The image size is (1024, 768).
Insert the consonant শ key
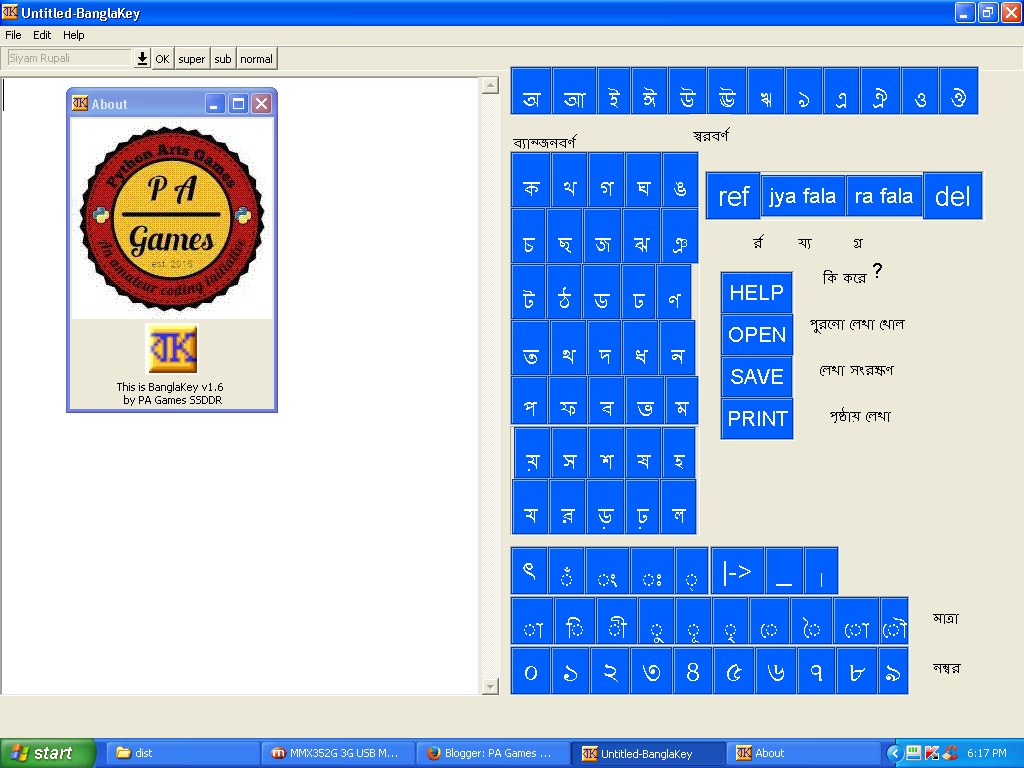607,453
